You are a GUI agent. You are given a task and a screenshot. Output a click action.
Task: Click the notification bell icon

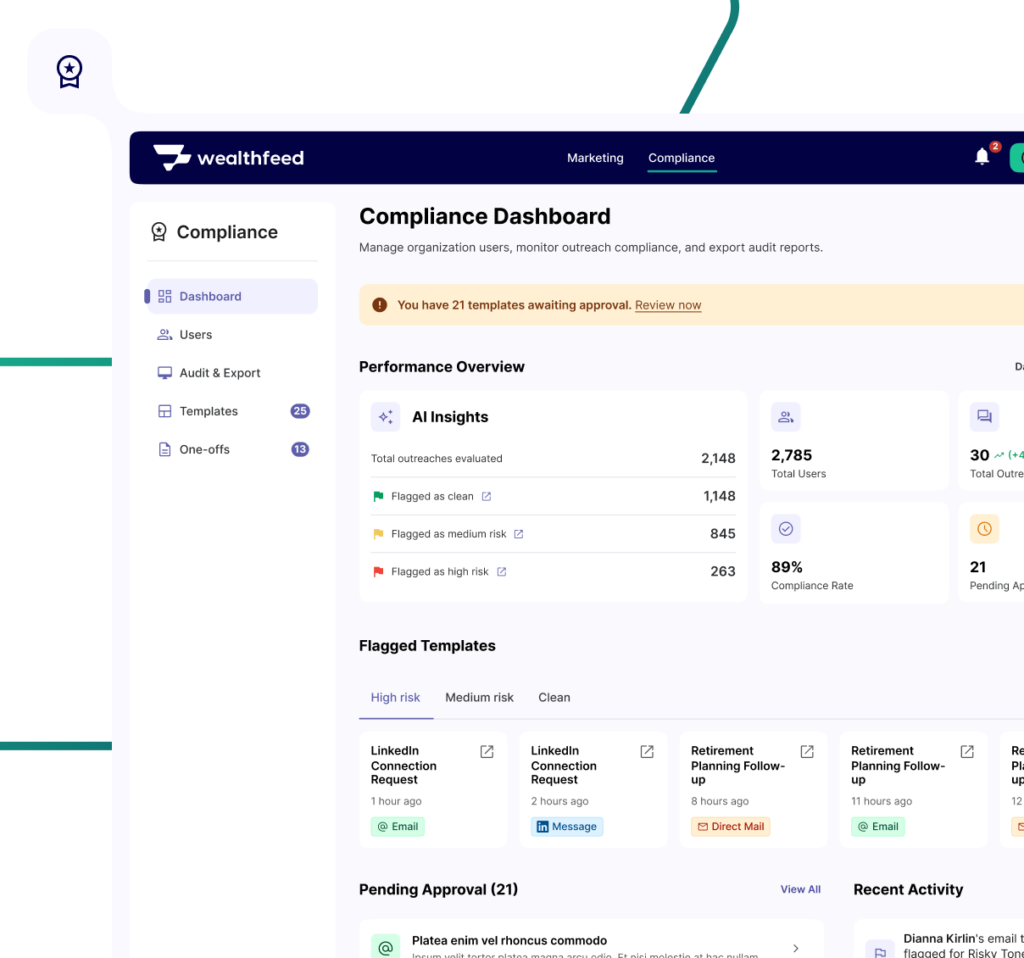[982, 157]
